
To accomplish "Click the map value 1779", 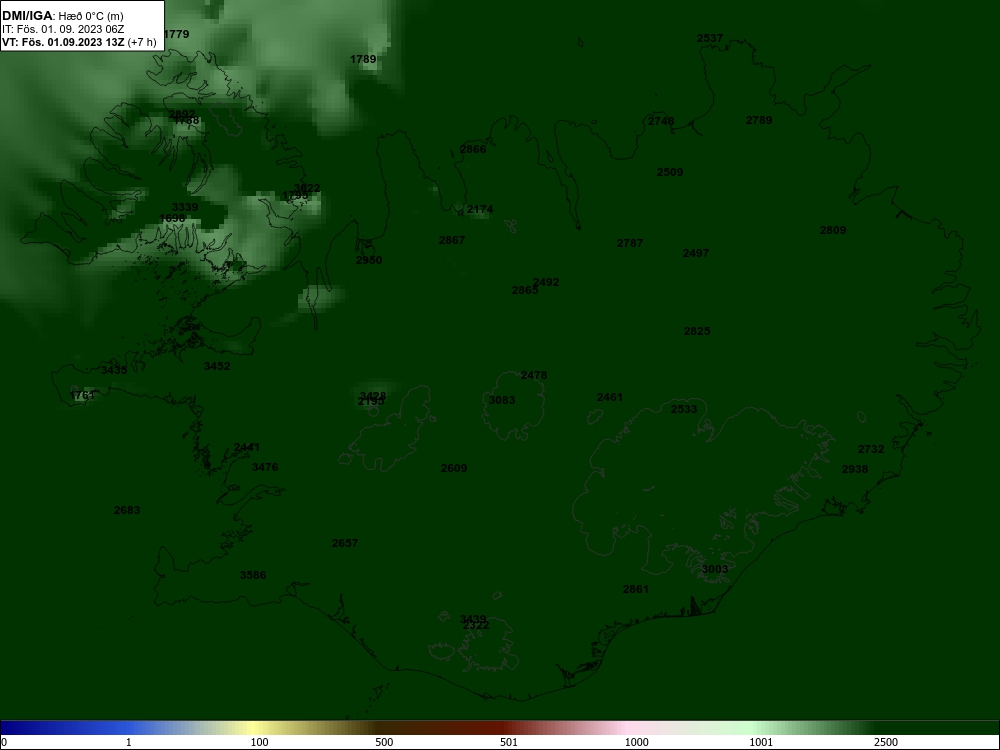I will (x=177, y=34).
